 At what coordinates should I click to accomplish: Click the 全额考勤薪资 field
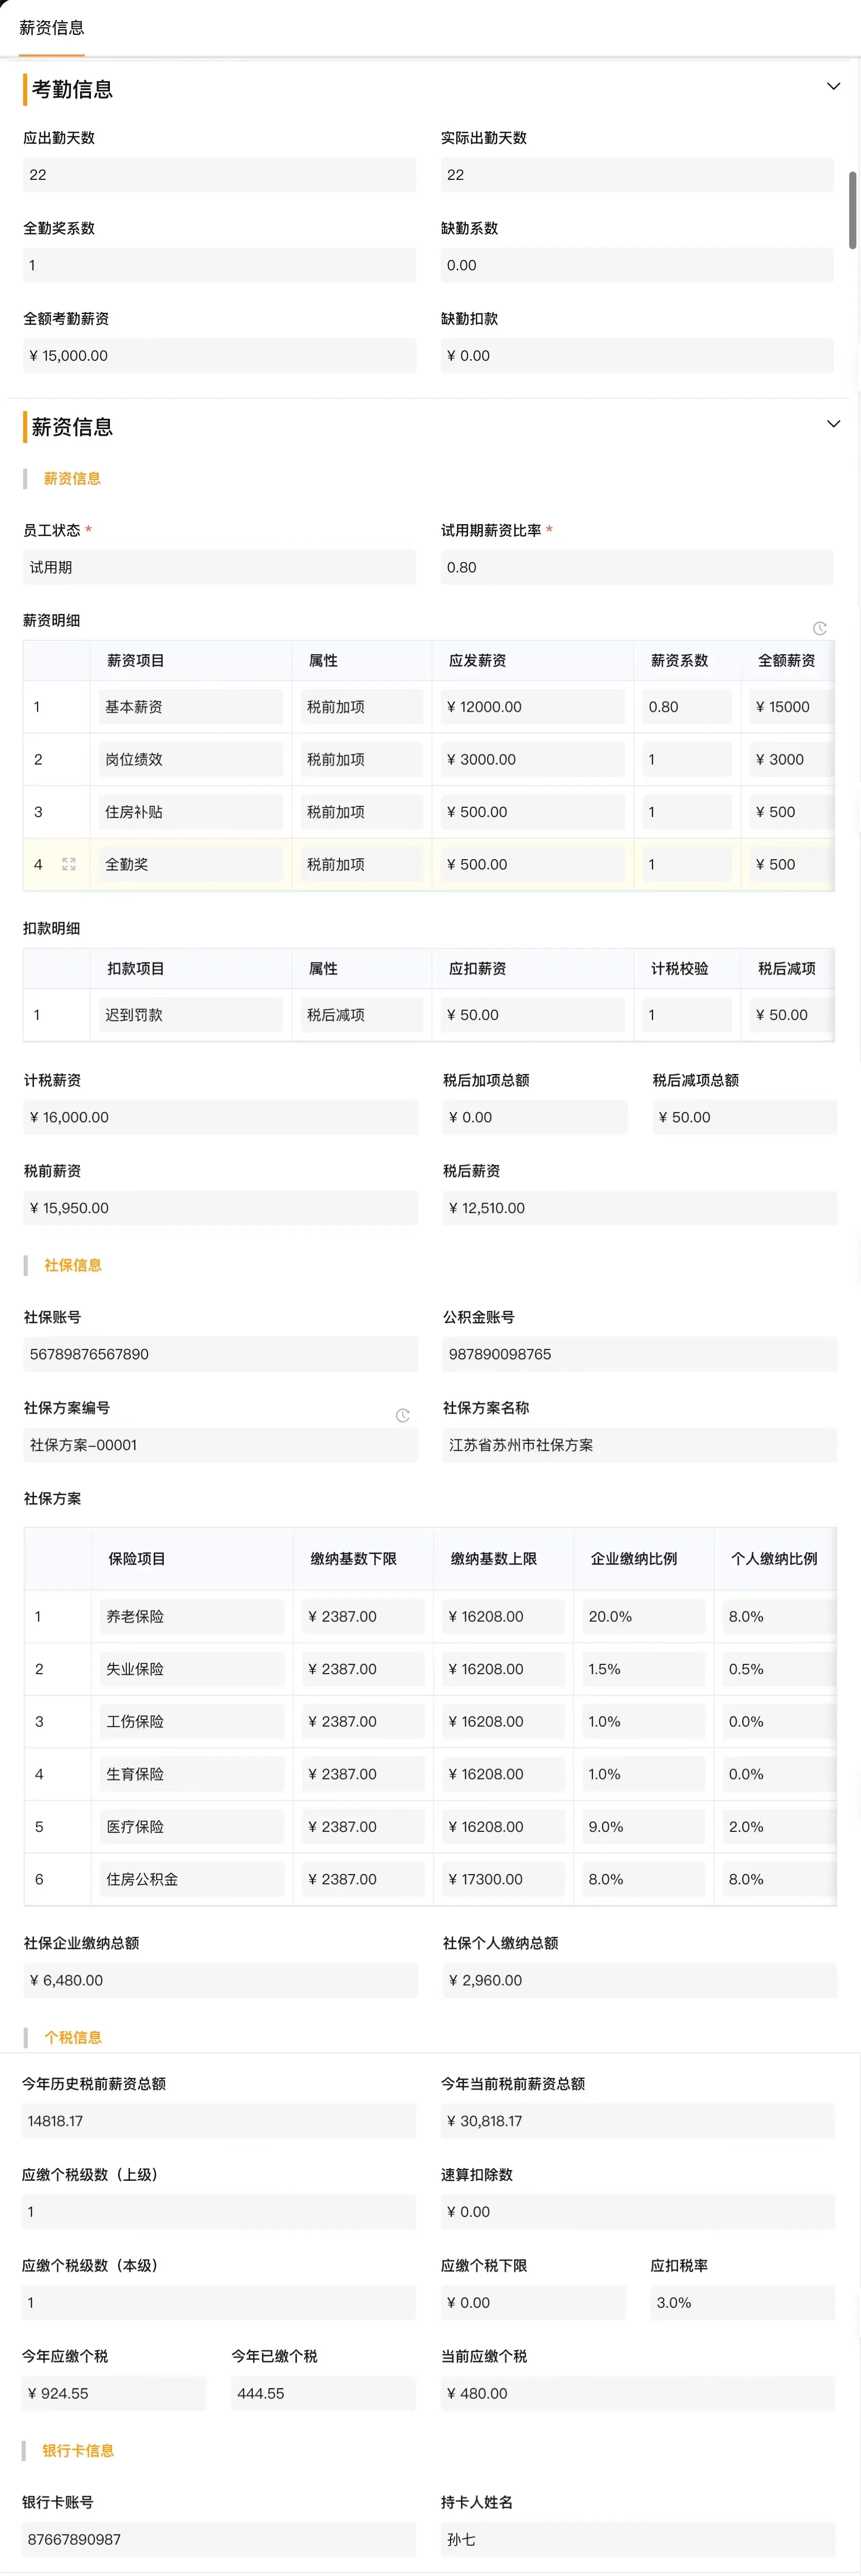click(219, 356)
